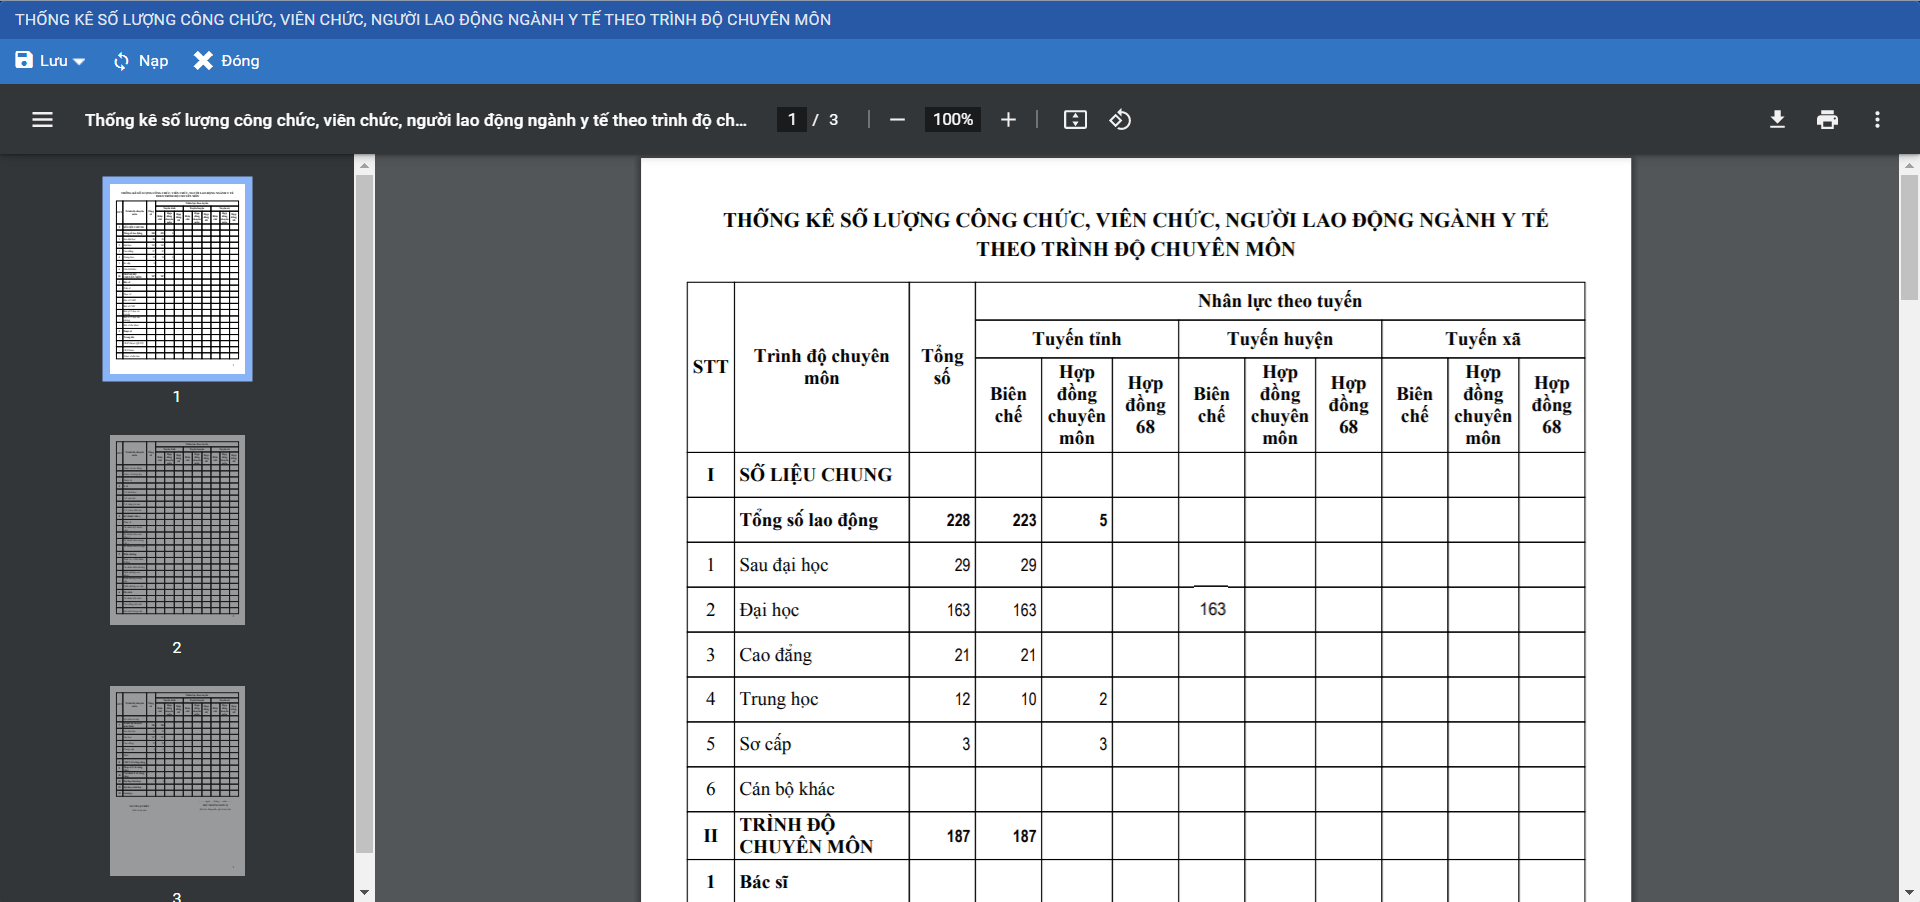The width and height of the screenshot is (1920, 902).
Task: Select page 1 thumbnail
Action: [177, 279]
